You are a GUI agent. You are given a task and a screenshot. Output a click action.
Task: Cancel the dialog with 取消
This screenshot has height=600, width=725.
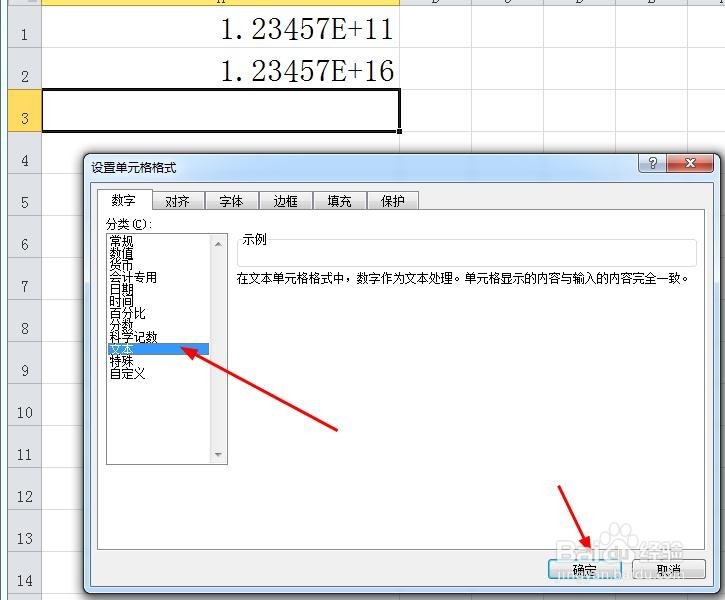click(x=669, y=569)
